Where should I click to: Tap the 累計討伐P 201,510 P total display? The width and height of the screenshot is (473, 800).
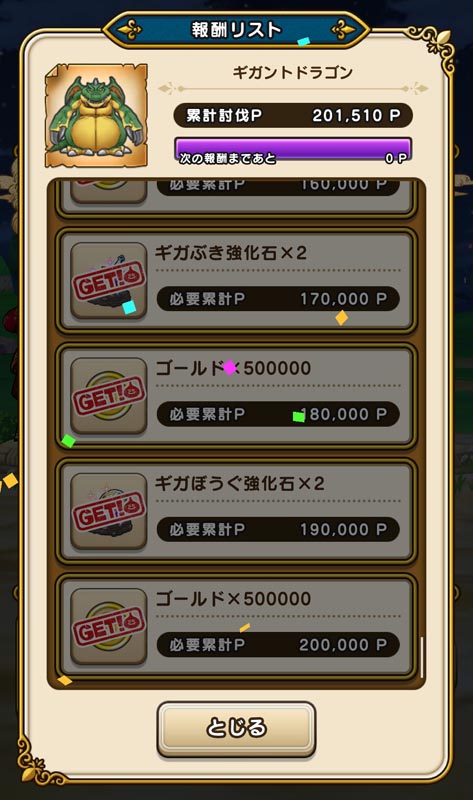[293, 115]
